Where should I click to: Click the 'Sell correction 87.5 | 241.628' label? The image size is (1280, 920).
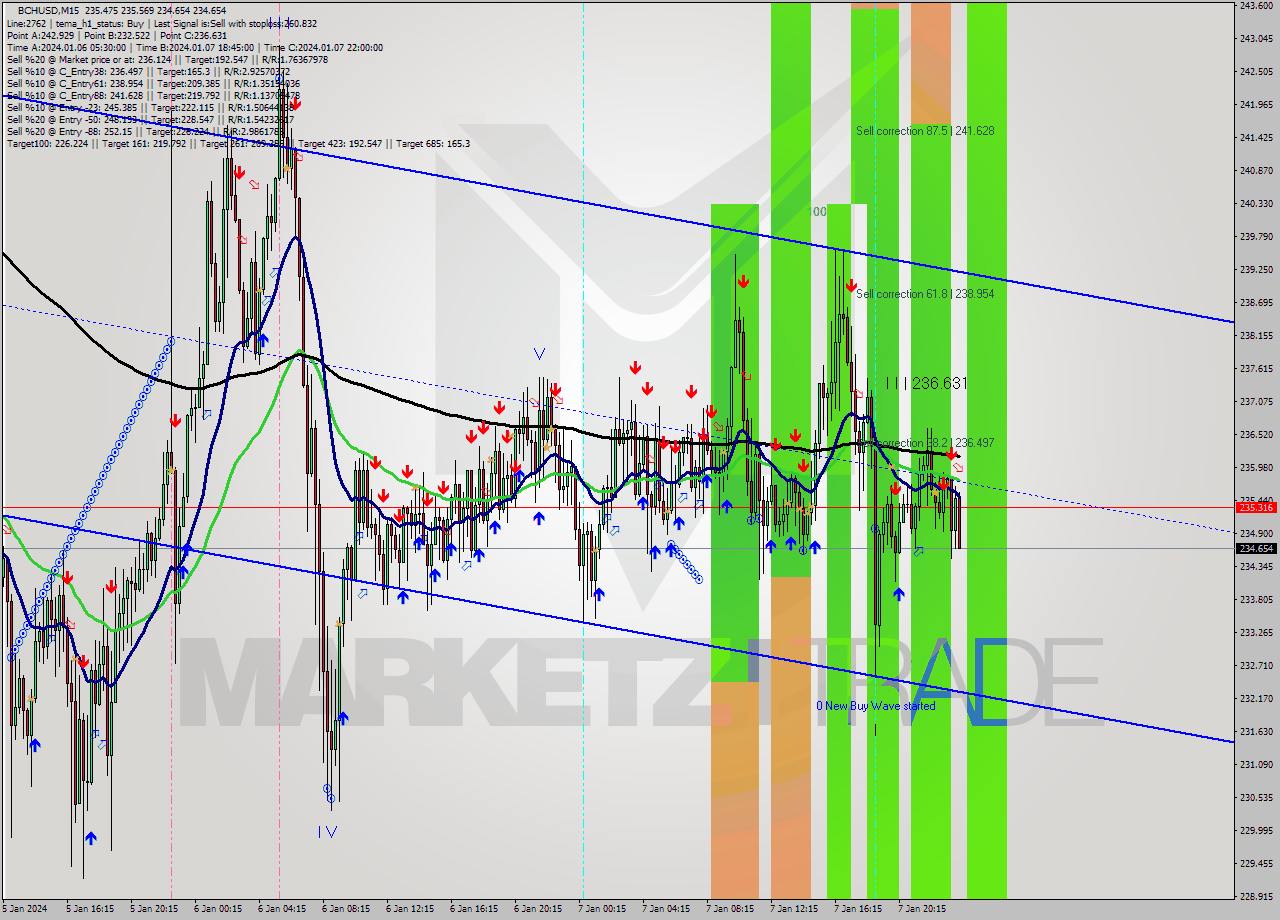[x=925, y=131]
